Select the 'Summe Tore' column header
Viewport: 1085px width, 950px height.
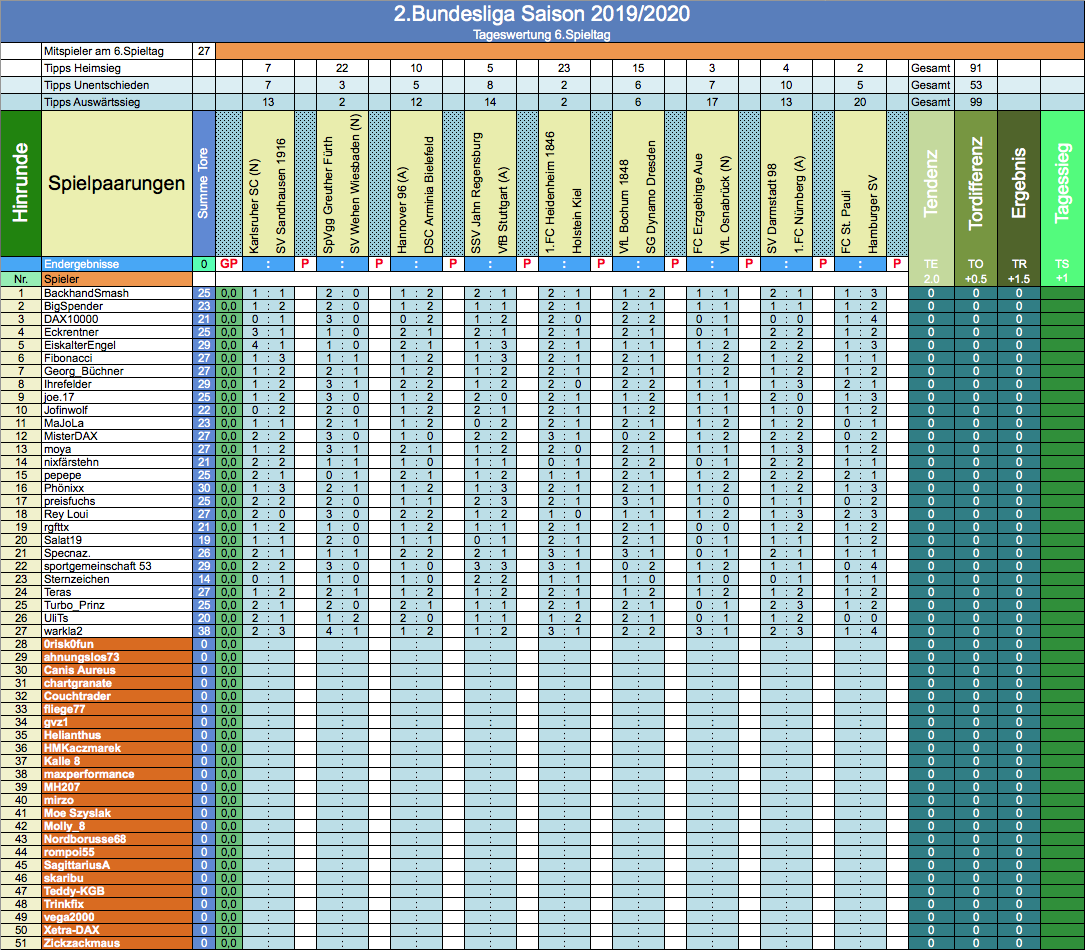click(203, 183)
